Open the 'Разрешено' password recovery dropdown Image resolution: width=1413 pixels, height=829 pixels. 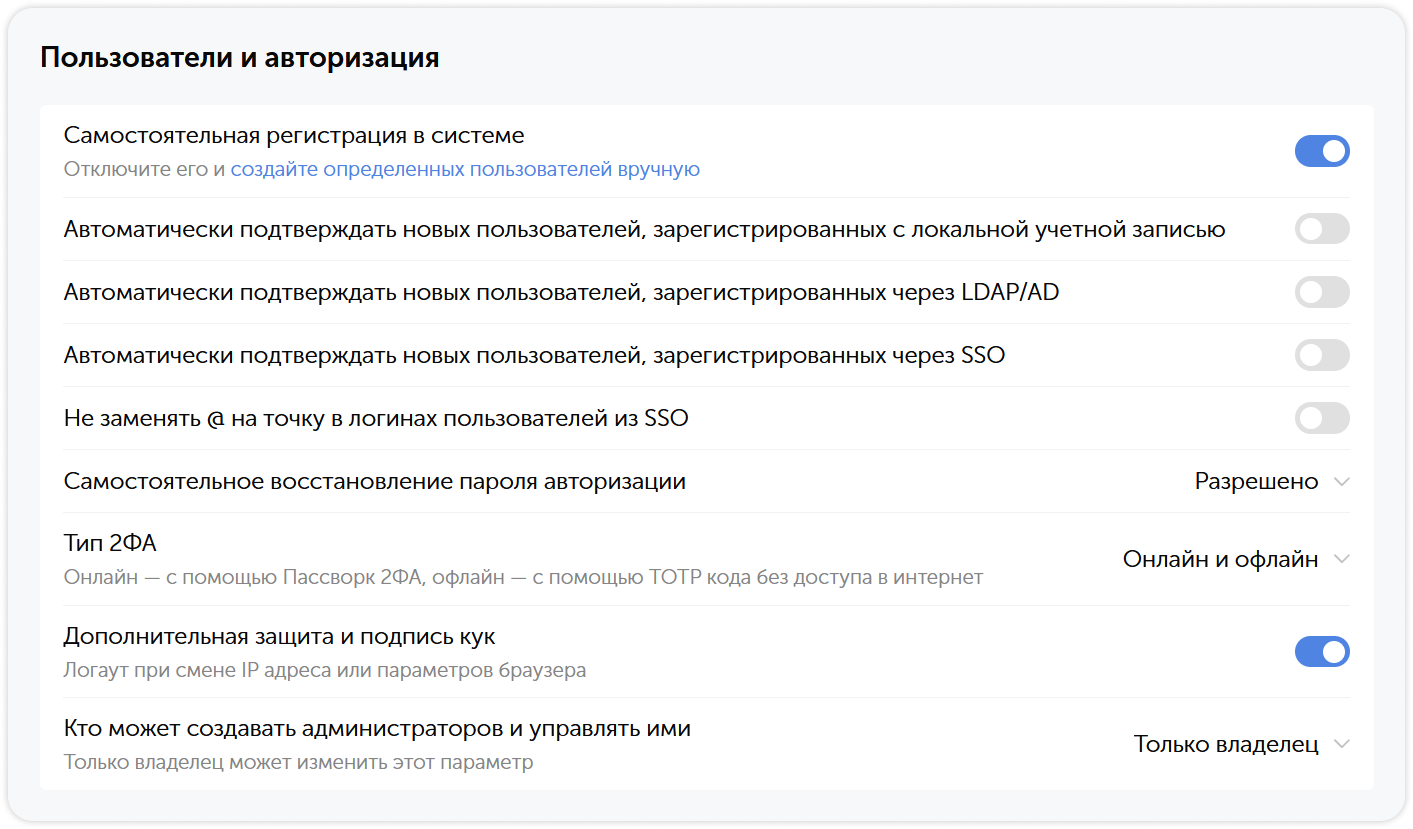pyautogui.click(x=1255, y=481)
